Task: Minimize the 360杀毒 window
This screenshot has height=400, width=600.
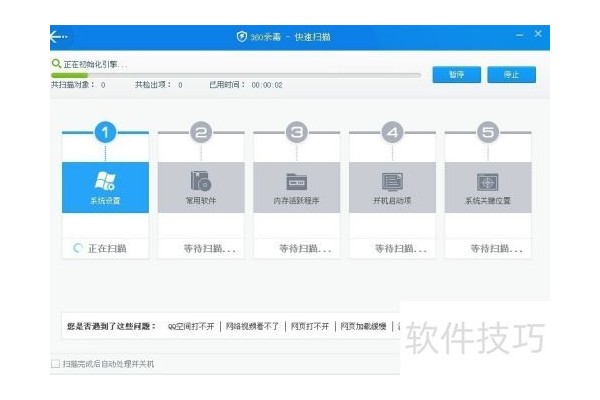Action: point(519,35)
